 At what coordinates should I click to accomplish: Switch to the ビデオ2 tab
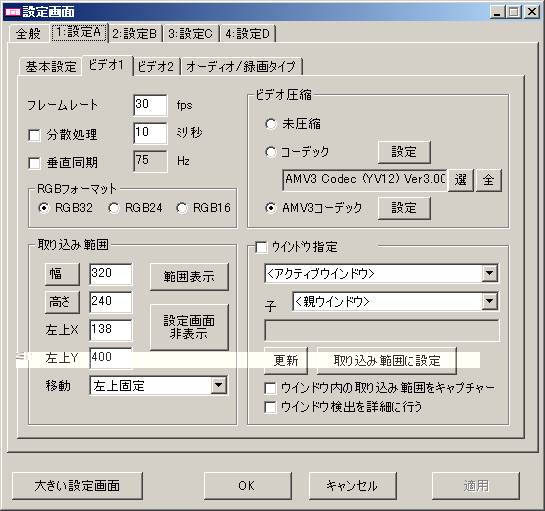click(x=156, y=66)
